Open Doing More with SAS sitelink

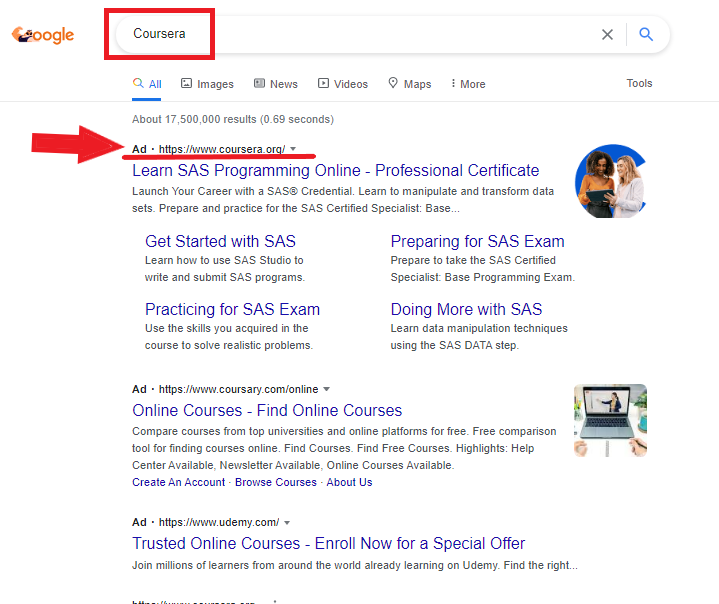pos(466,309)
